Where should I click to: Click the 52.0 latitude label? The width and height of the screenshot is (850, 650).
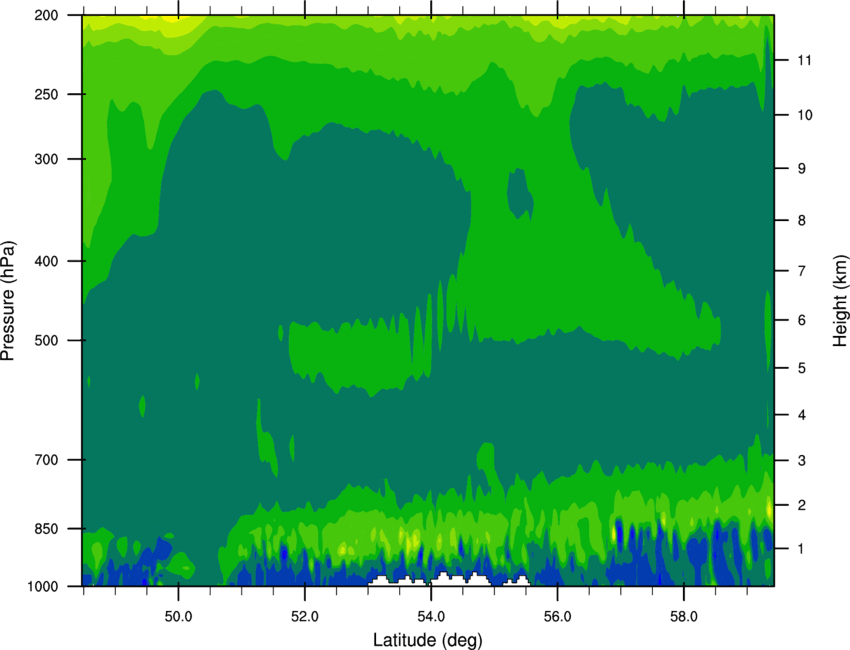coord(305,617)
